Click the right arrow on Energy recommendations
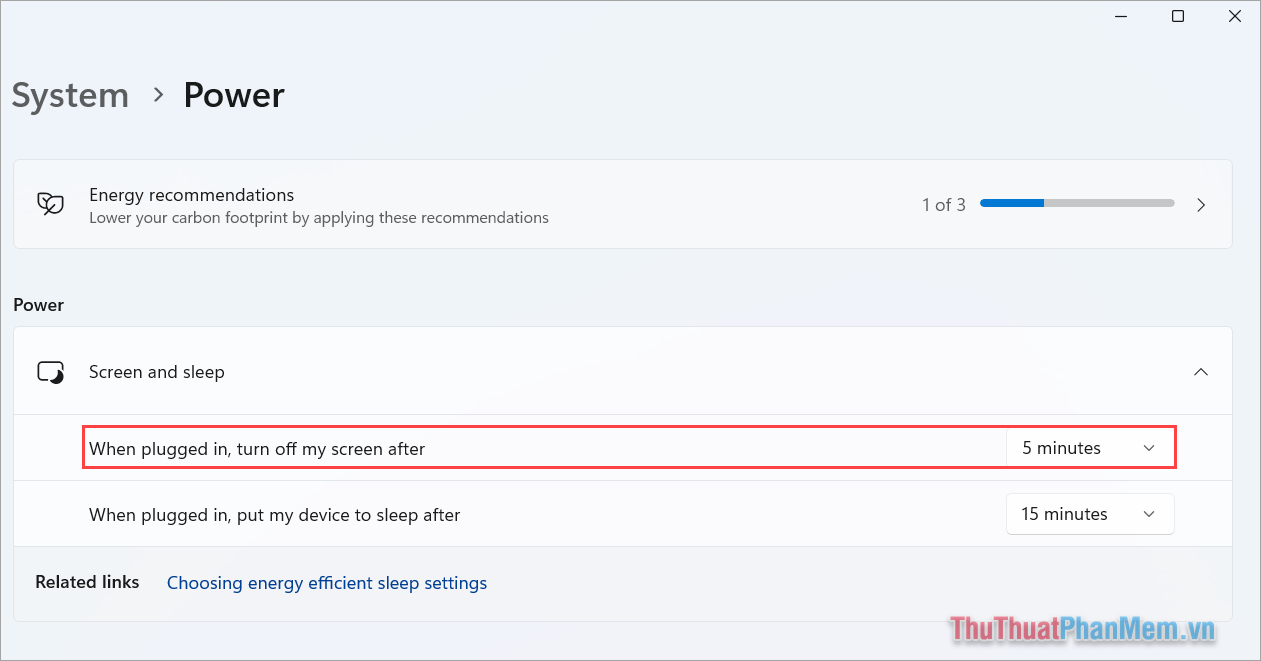This screenshot has height=661, width=1261. click(x=1200, y=204)
